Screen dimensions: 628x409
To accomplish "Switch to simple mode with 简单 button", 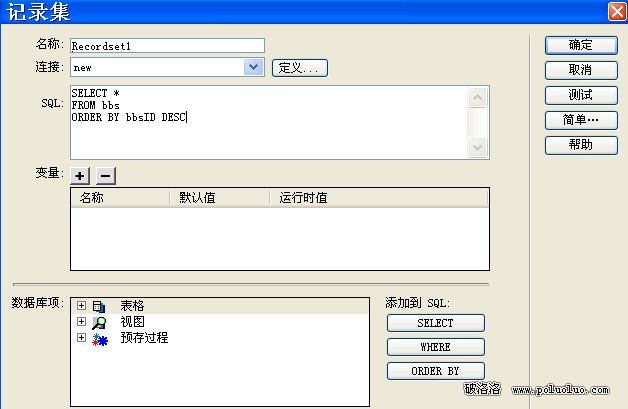I will (579, 120).
